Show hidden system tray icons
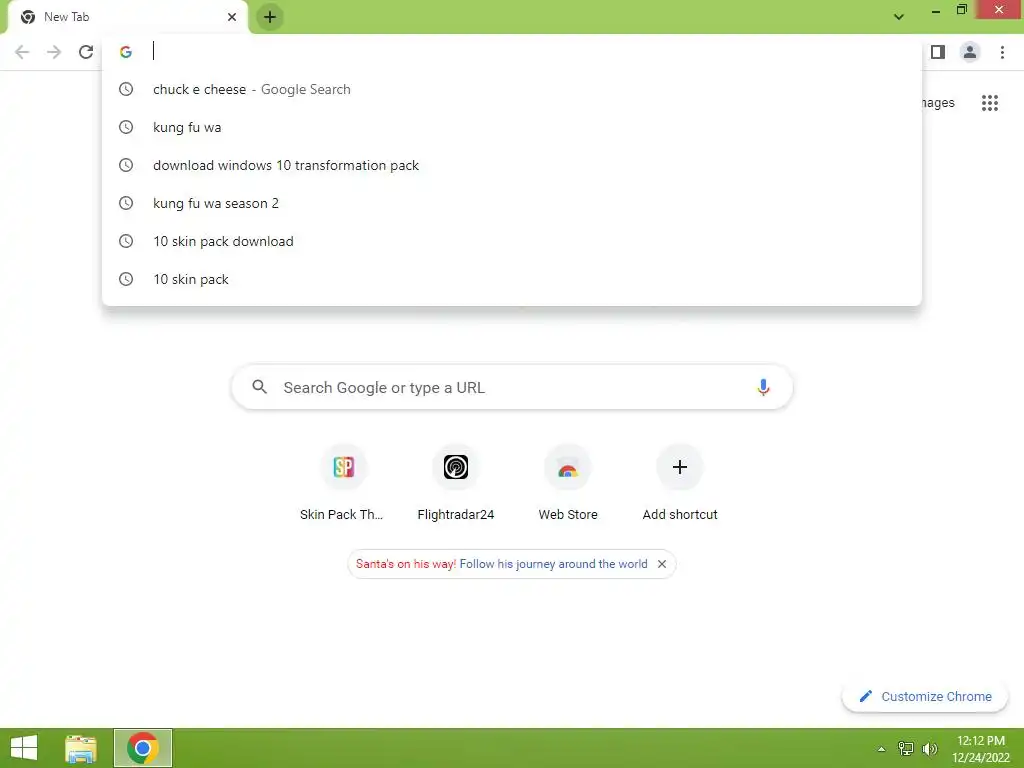1024x768 pixels. [882, 749]
